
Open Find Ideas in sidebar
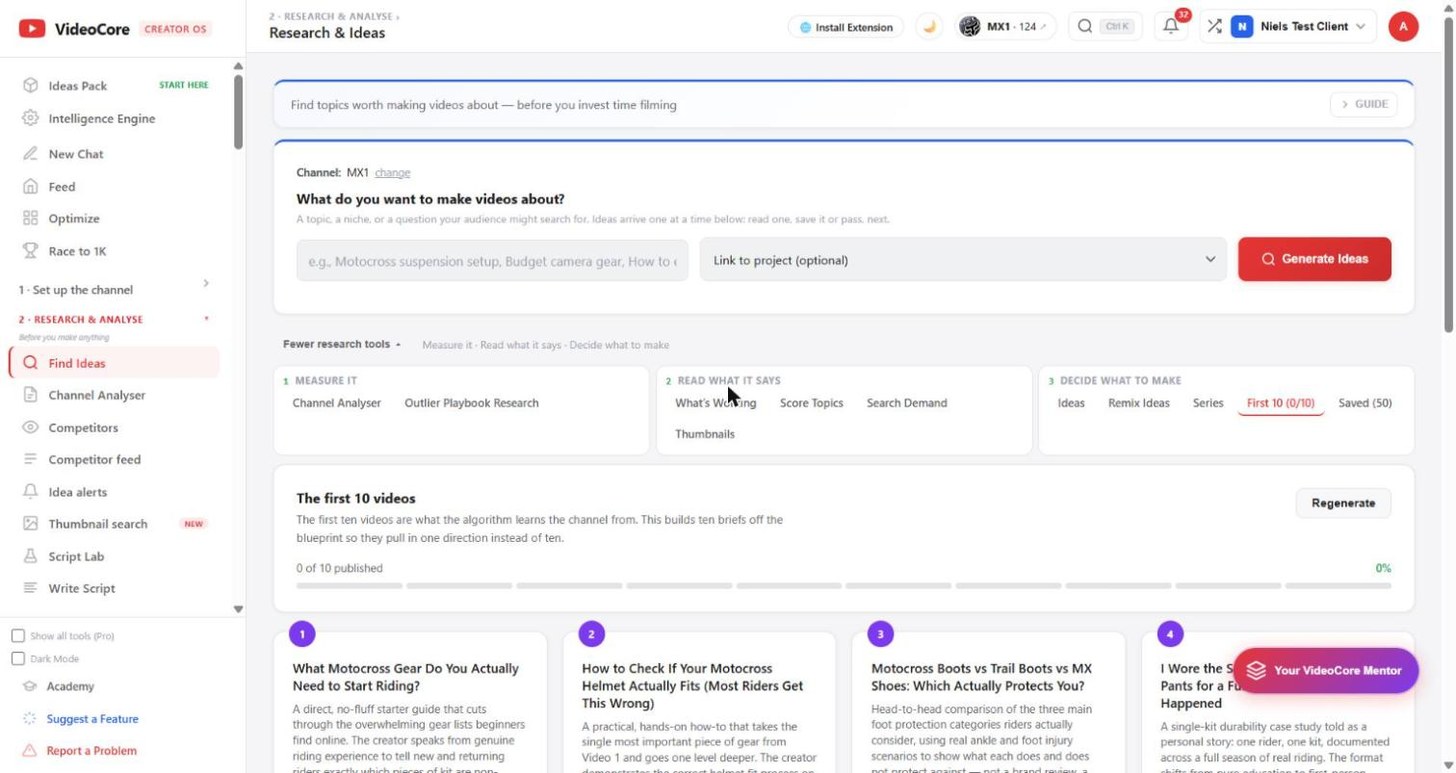(114, 363)
